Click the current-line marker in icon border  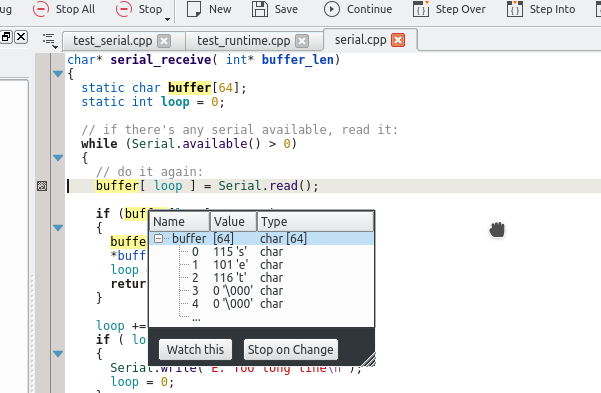click(42, 186)
